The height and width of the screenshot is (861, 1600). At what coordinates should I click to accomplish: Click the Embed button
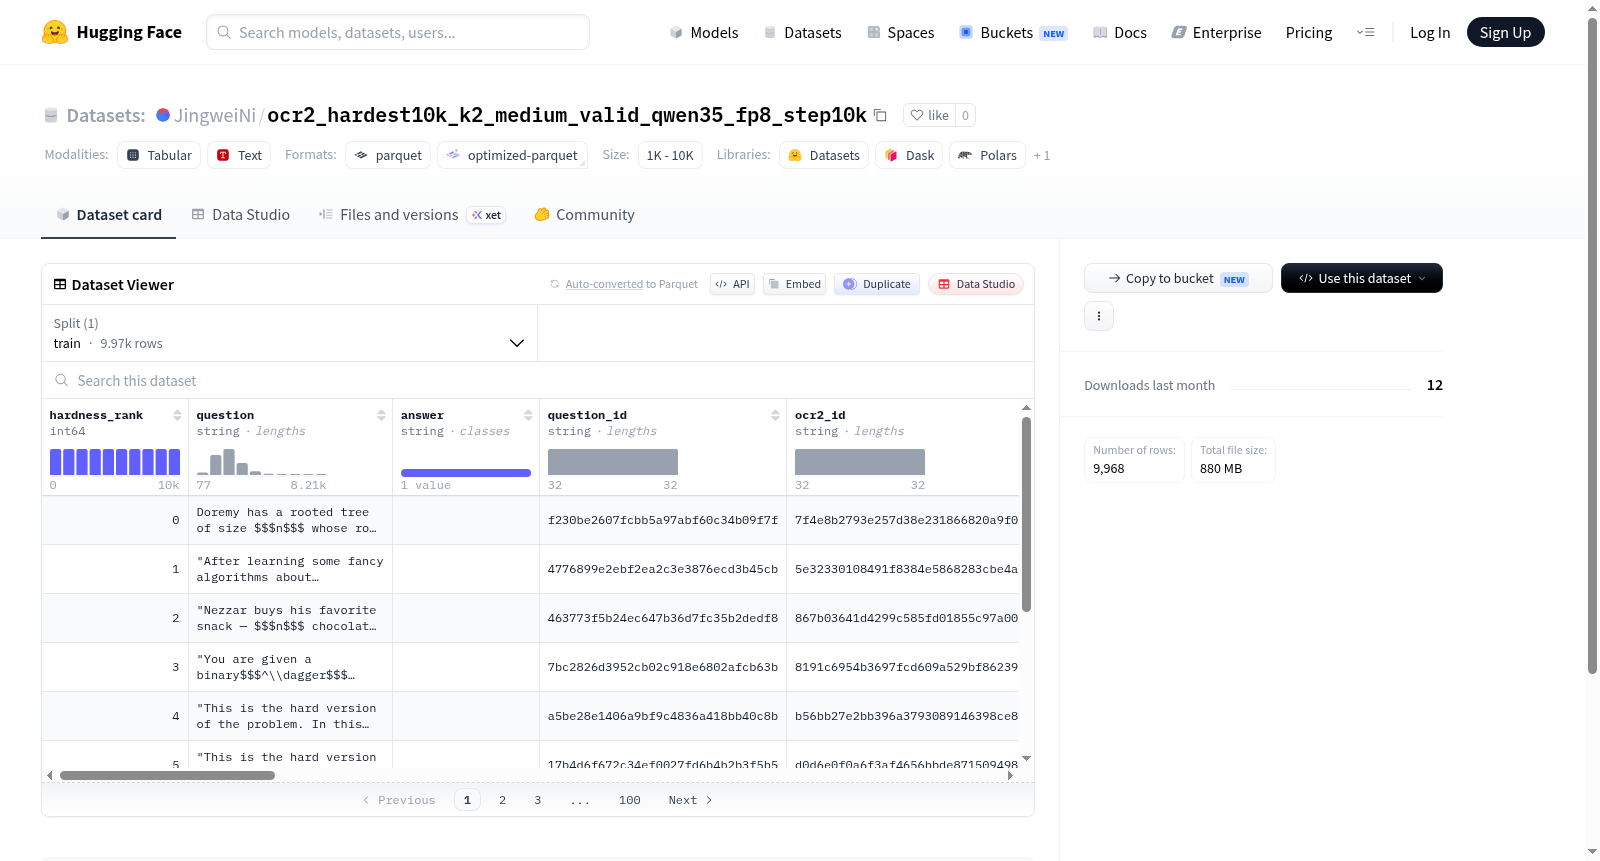click(x=794, y=284)
